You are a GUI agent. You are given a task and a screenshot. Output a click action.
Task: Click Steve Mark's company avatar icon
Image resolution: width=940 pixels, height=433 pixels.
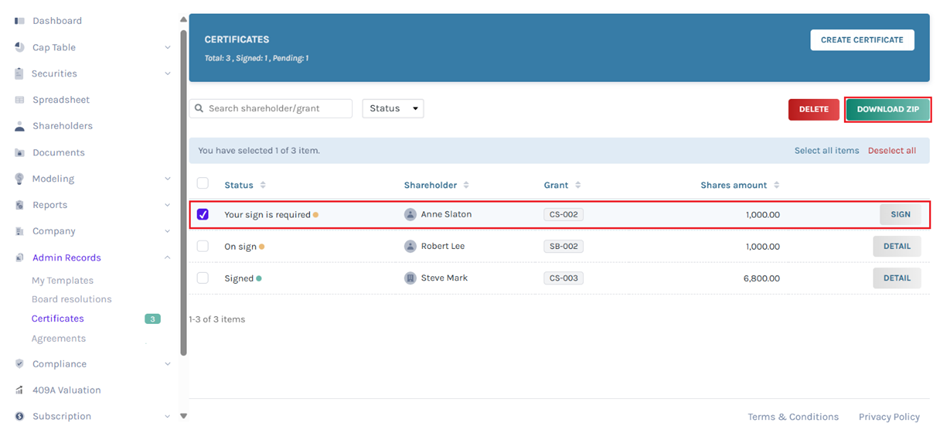point(410,278)
